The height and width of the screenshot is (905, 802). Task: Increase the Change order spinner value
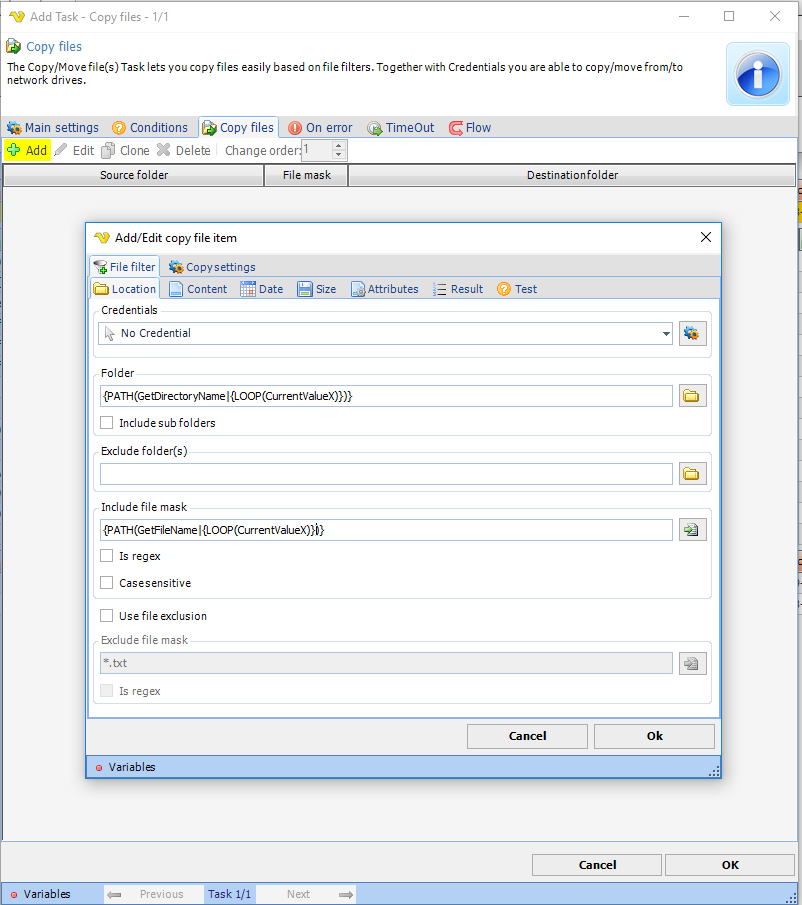(339, 146)
